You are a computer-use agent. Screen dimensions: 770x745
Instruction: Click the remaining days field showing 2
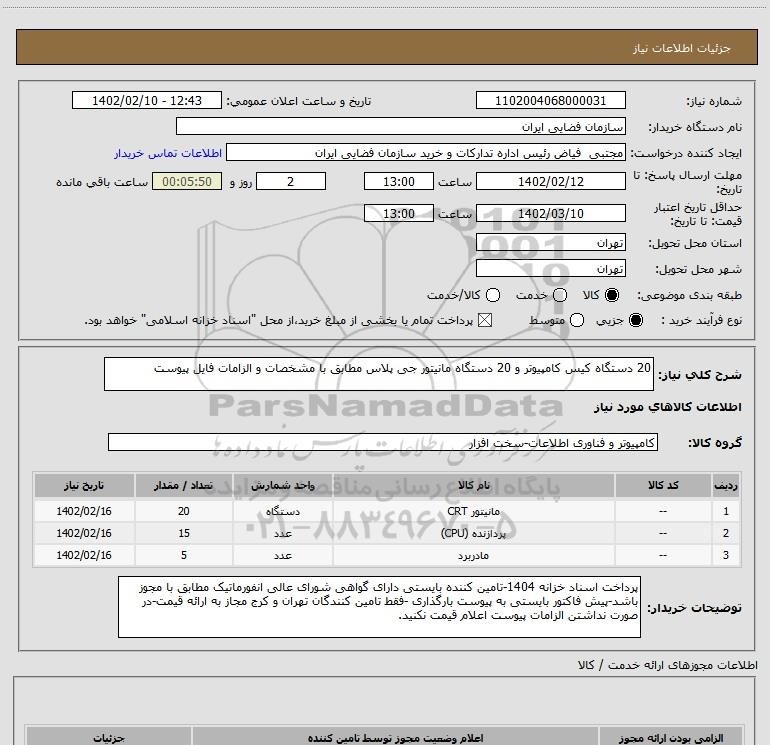point(291,181)
